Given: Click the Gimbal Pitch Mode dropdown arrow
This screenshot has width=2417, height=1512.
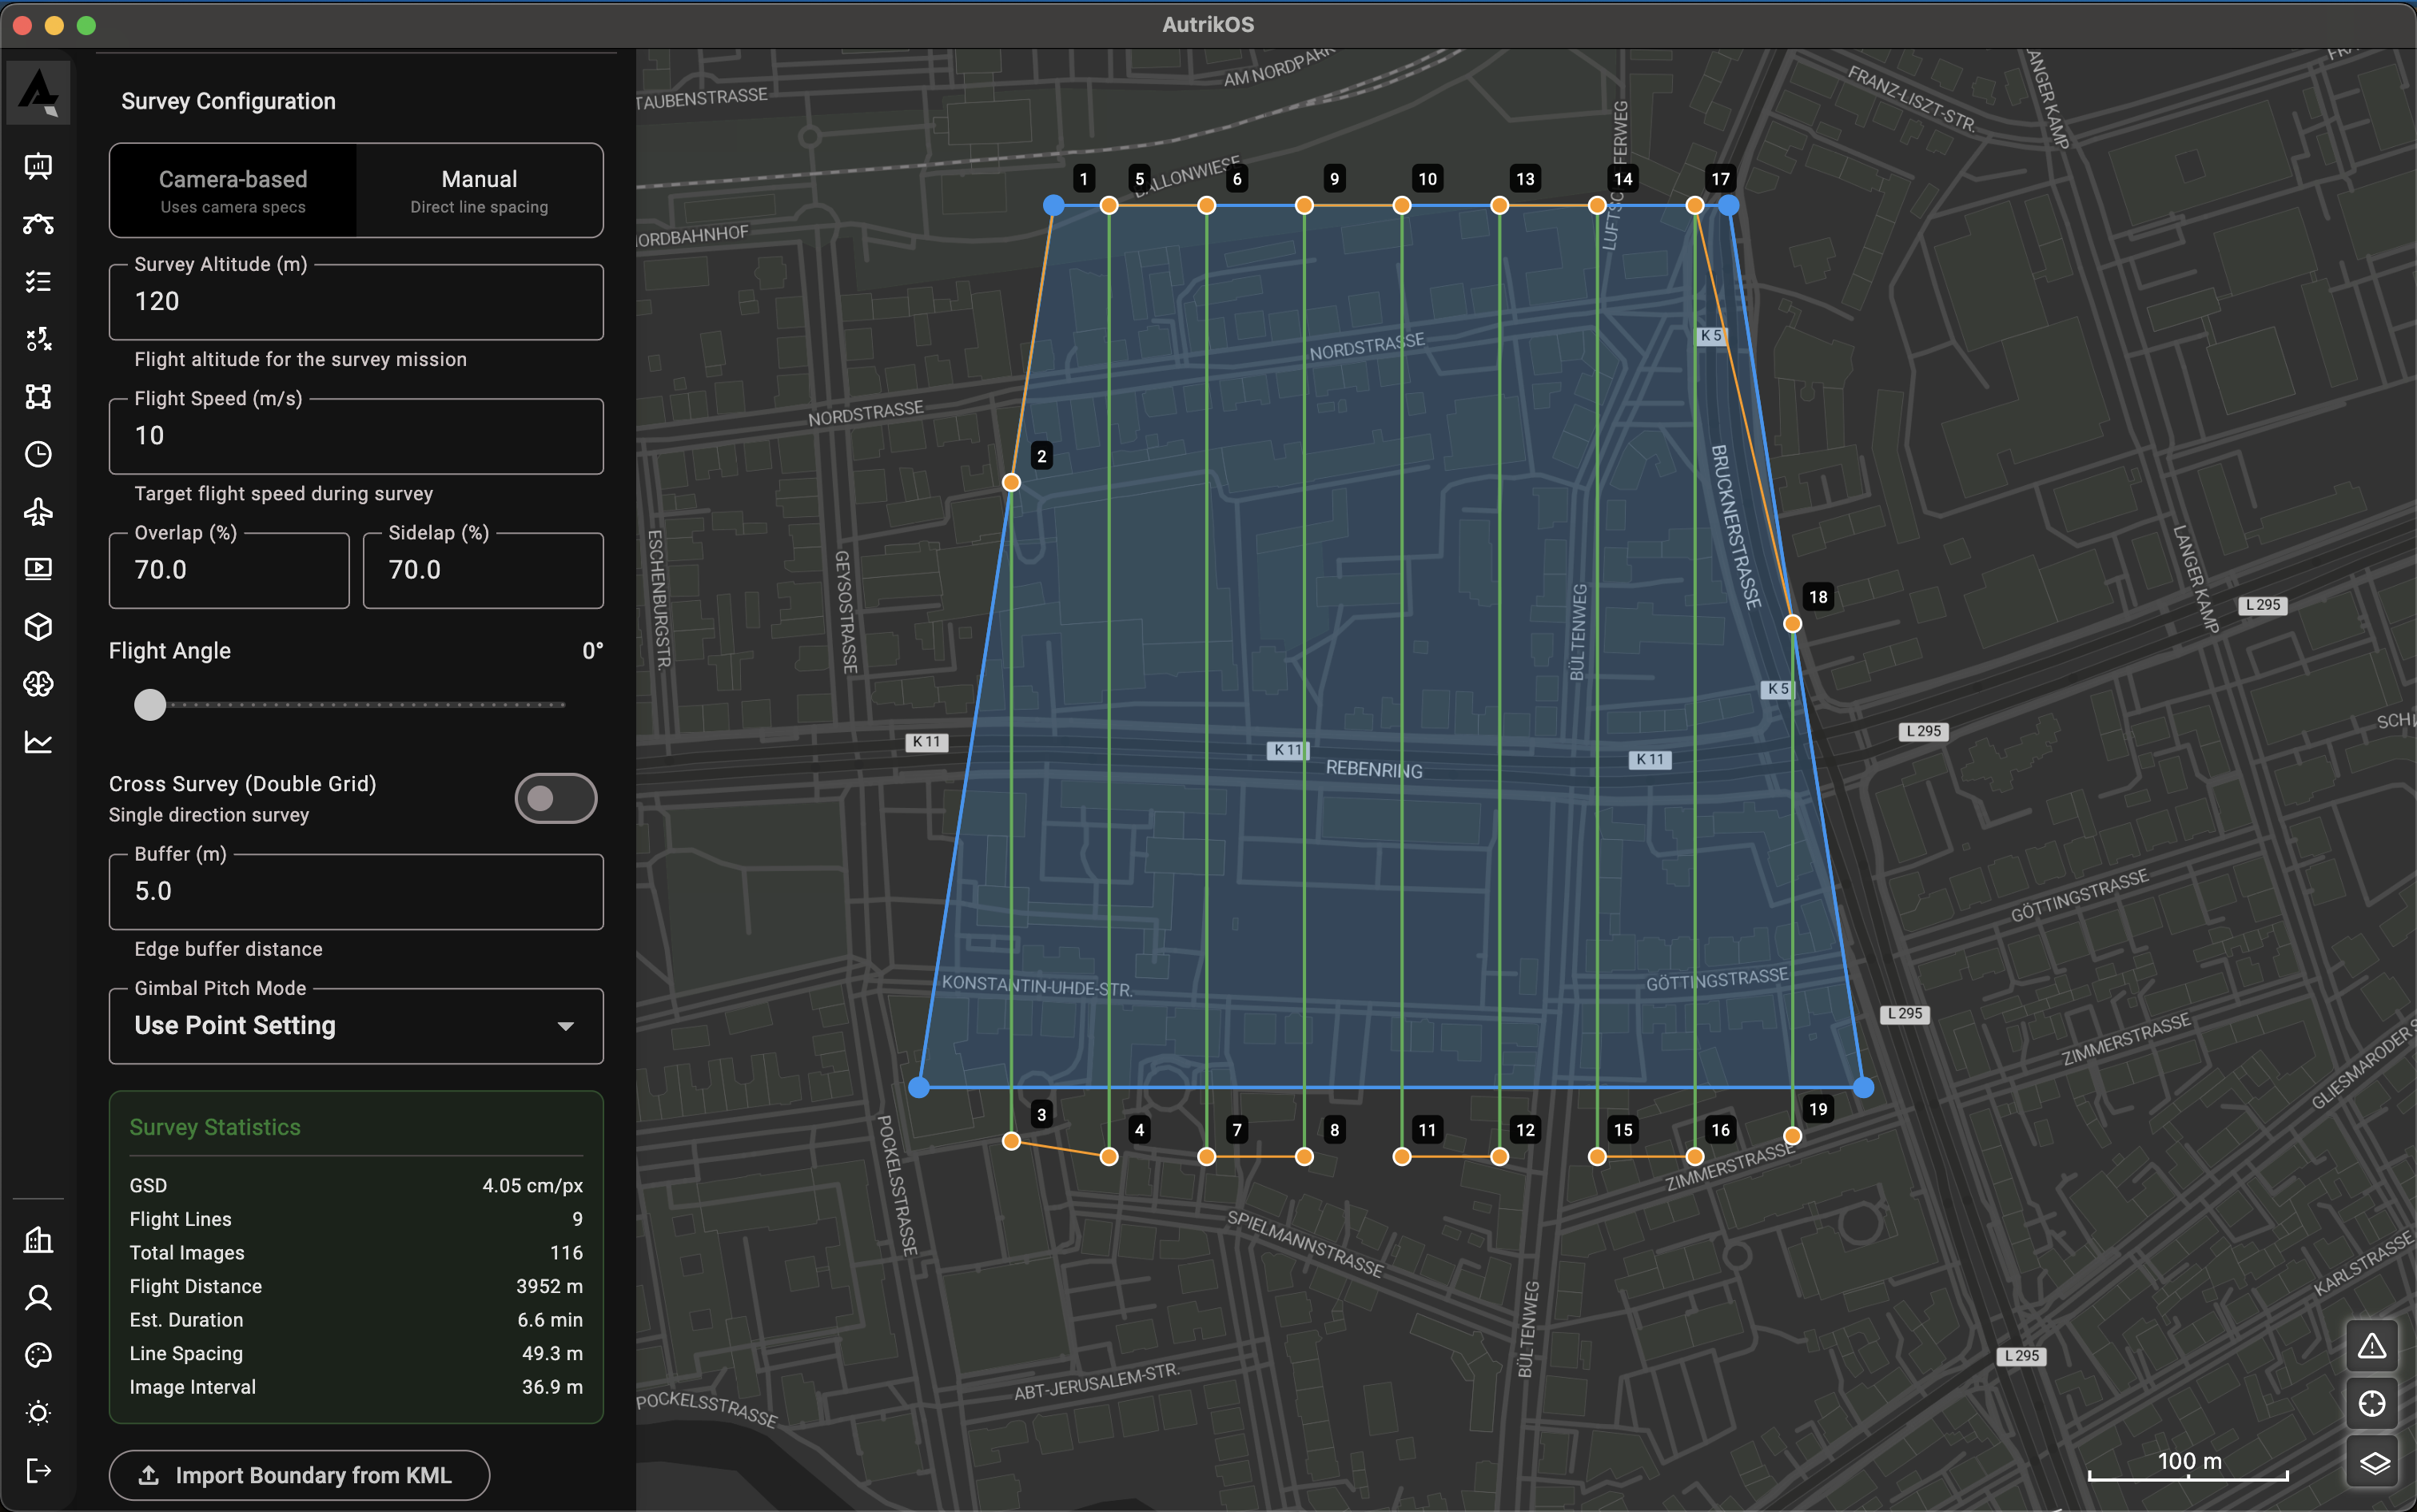Looking at the screenshot, I should click(x=565, y=1026).
